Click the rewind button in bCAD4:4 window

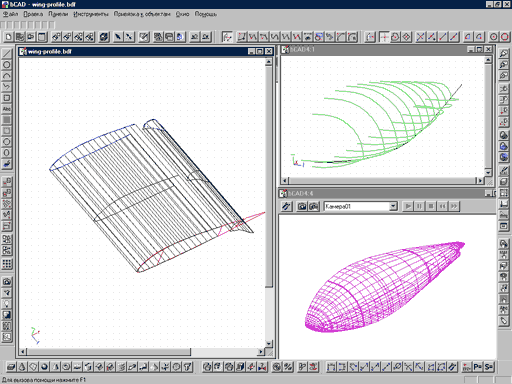[x=443, y=206]
